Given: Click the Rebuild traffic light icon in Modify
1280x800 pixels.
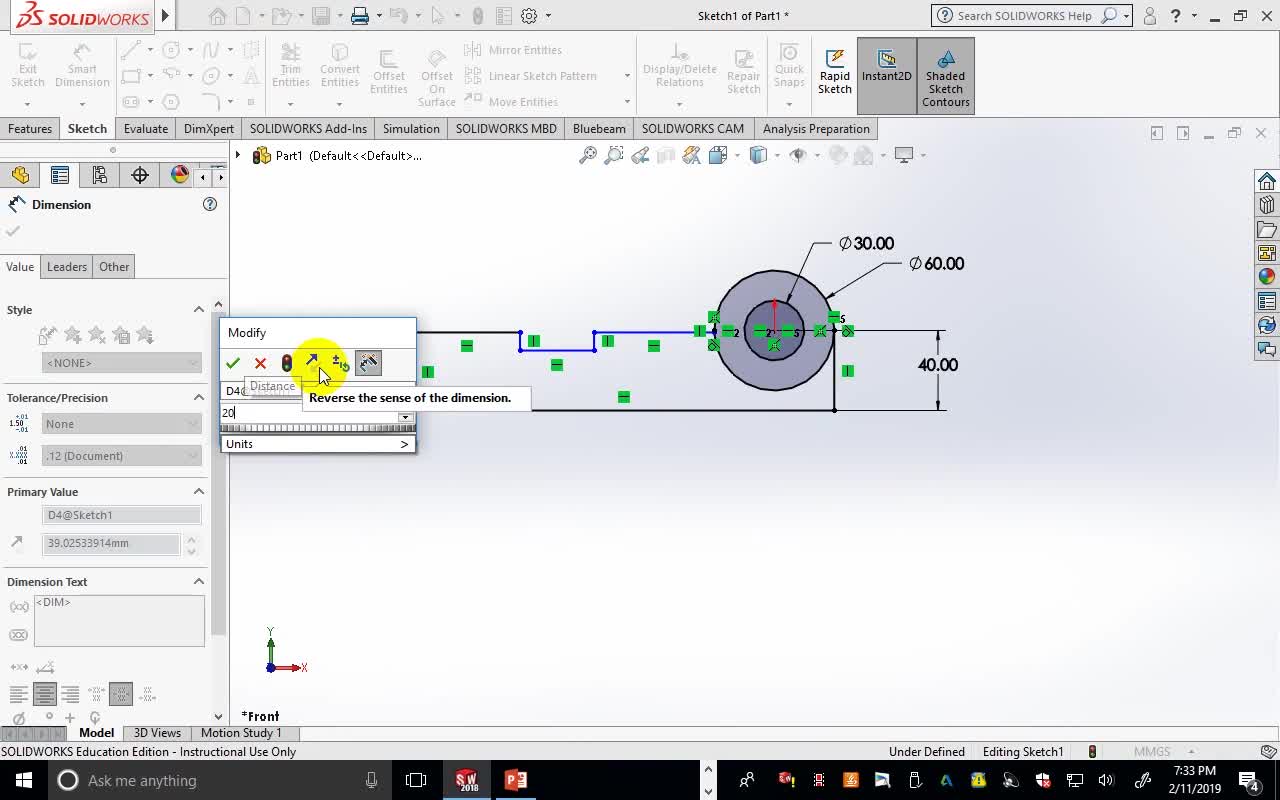Looking at the screenshot, I should (x=287, y=363).
